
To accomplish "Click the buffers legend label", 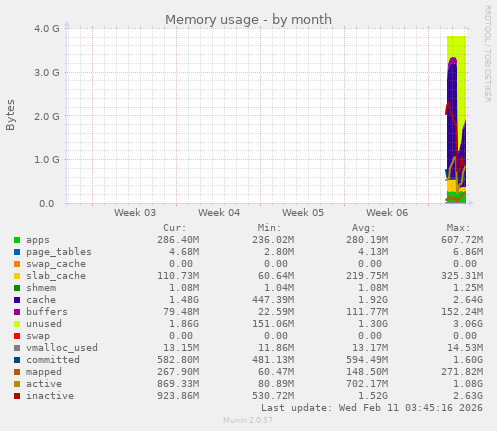I will tap(47, 312).
